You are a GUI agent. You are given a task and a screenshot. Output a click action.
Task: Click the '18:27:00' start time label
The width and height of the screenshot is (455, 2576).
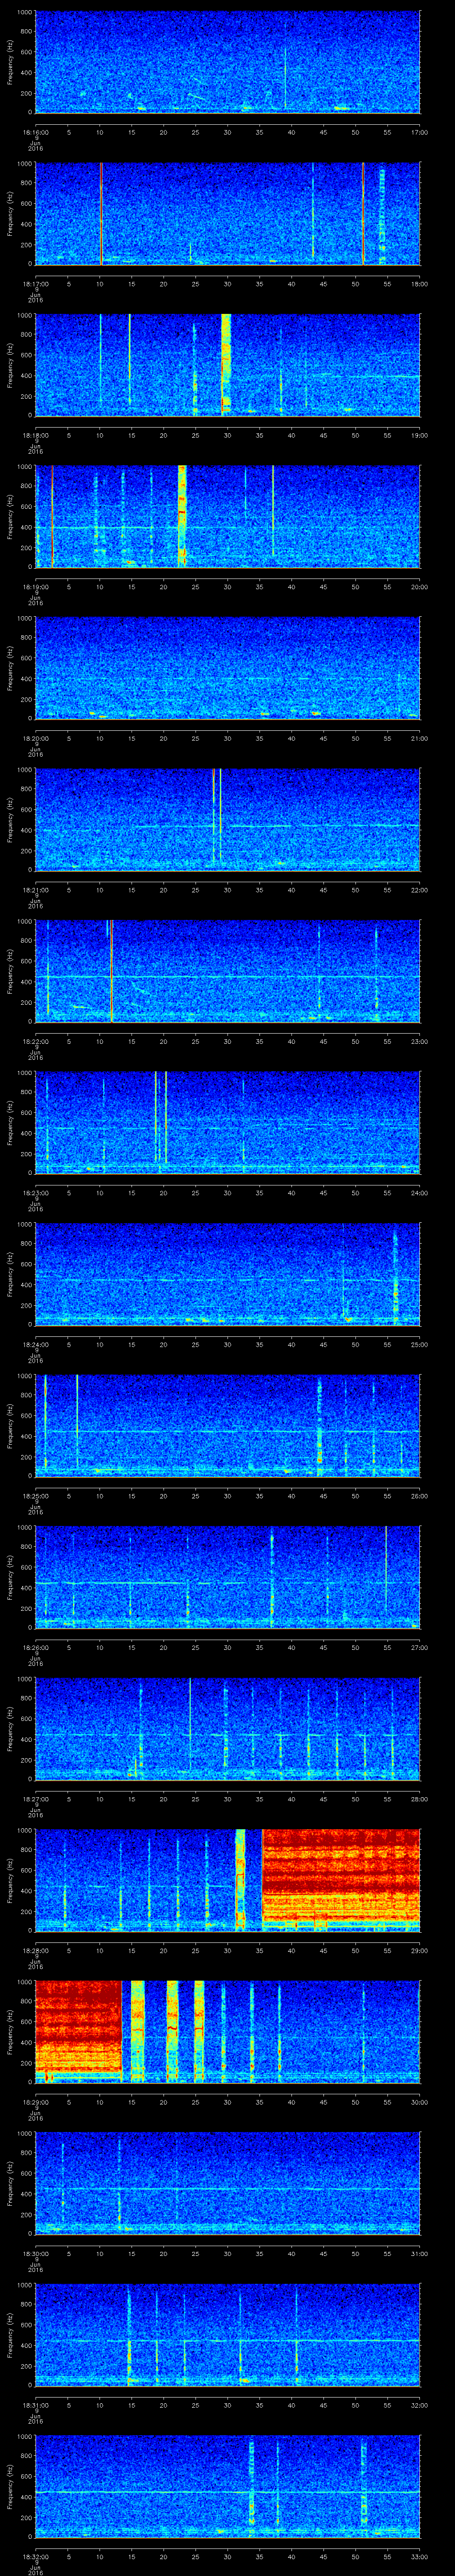[x=35, y=1798]
